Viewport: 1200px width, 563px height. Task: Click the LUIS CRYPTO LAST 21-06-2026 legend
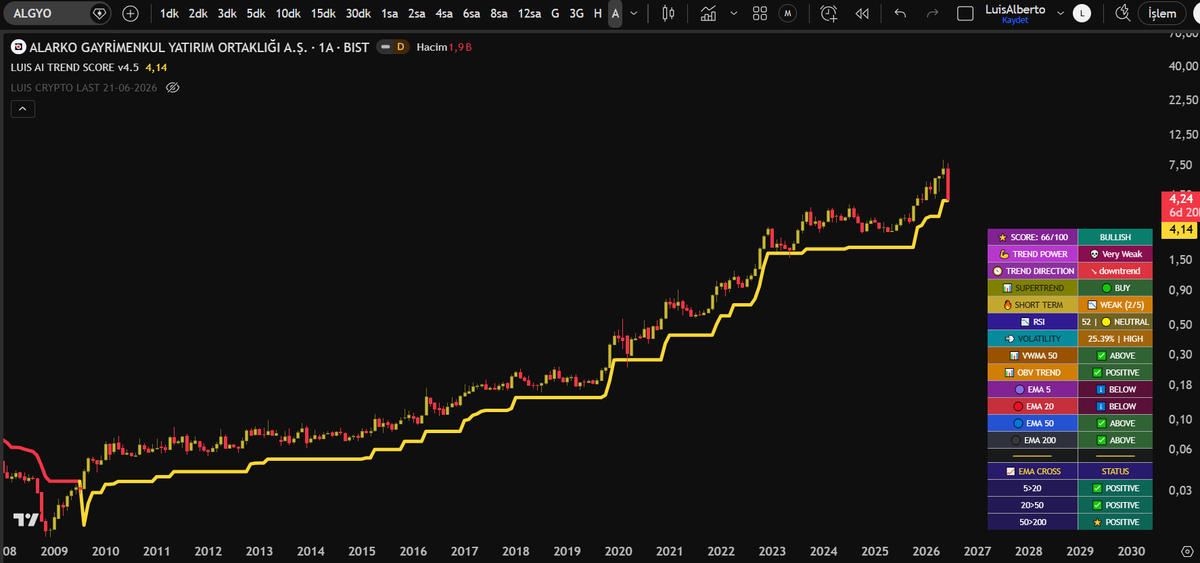[85, 88]
